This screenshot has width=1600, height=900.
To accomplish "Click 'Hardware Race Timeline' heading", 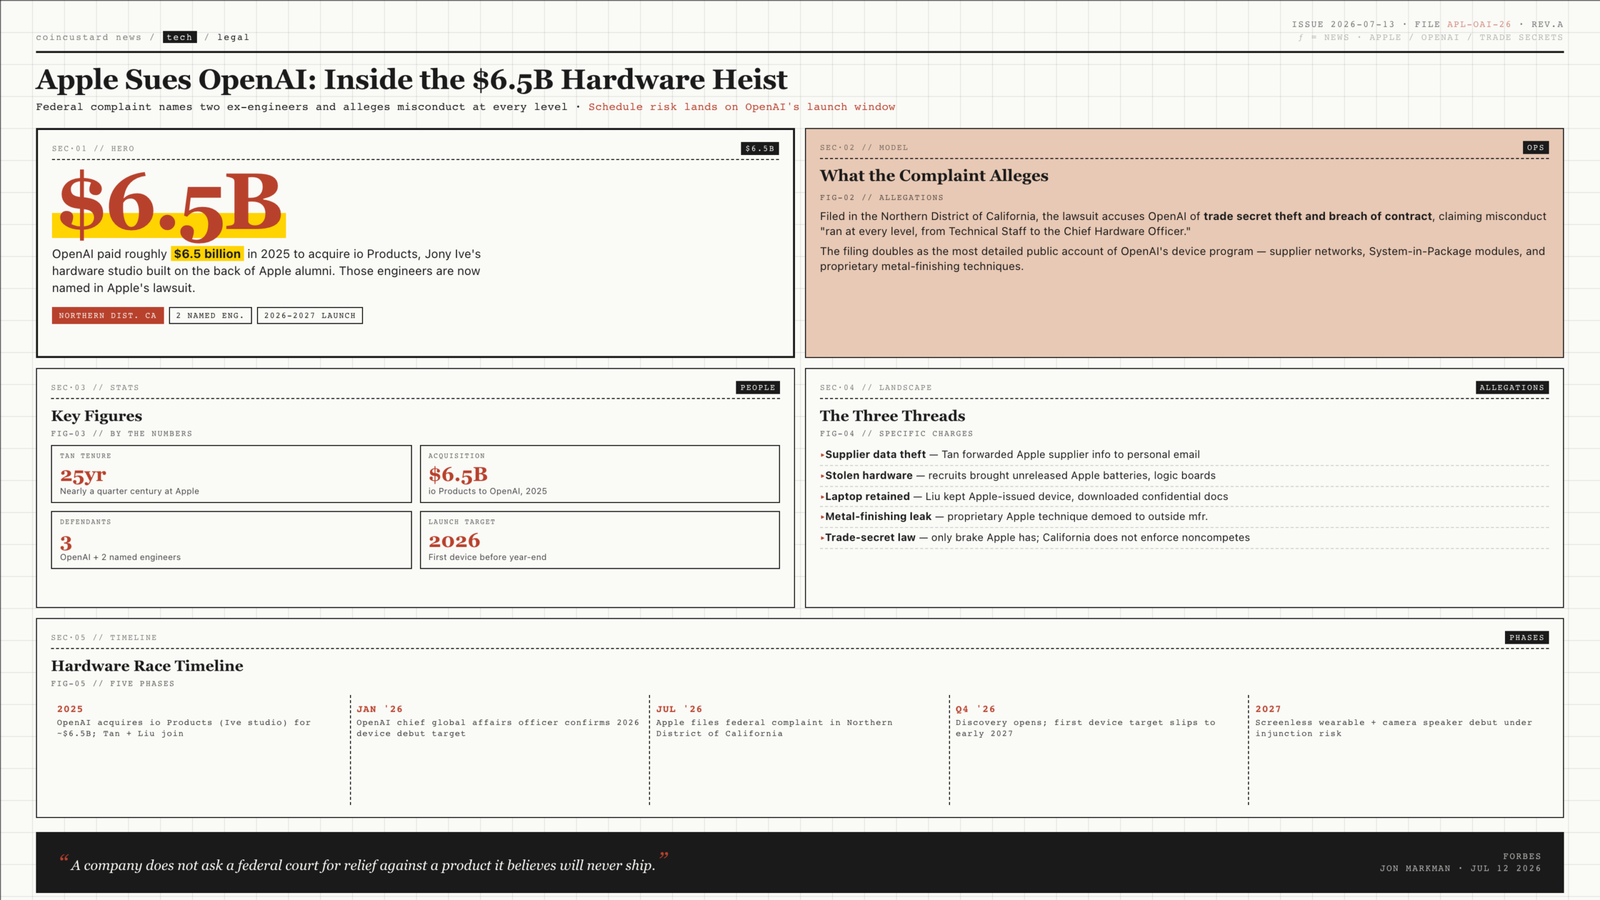I will point(147,666).
